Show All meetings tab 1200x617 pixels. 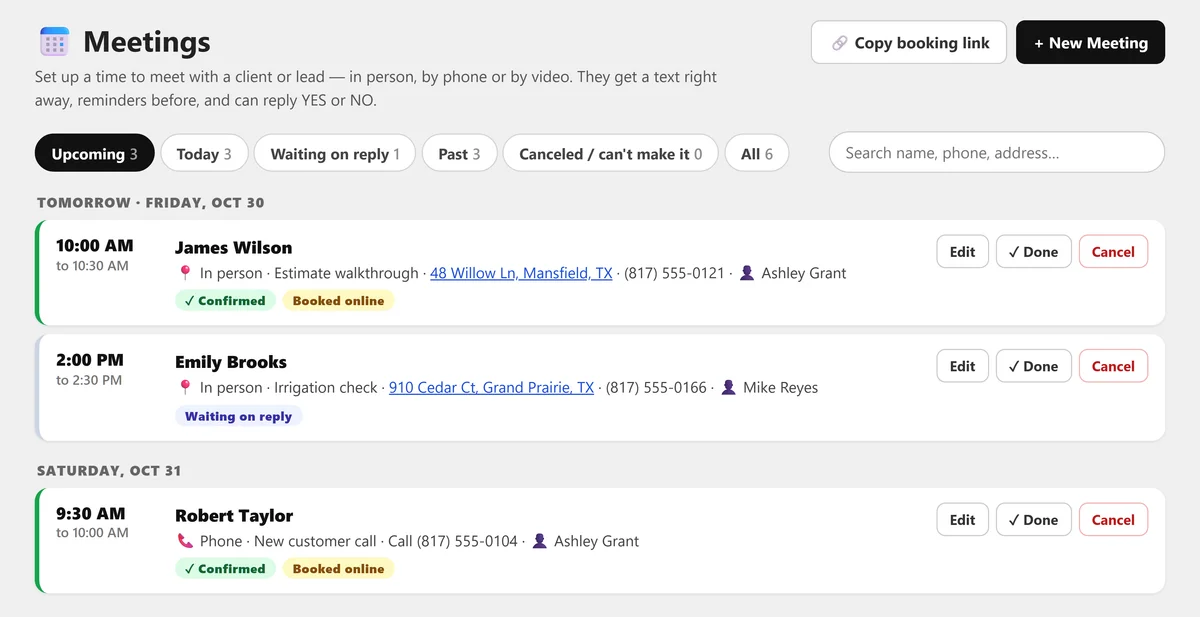[x=757, y=153]
